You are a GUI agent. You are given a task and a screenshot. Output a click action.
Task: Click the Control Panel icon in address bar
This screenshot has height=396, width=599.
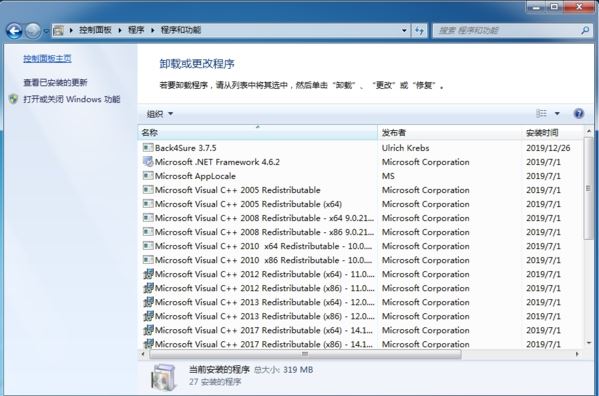[58, 30]
